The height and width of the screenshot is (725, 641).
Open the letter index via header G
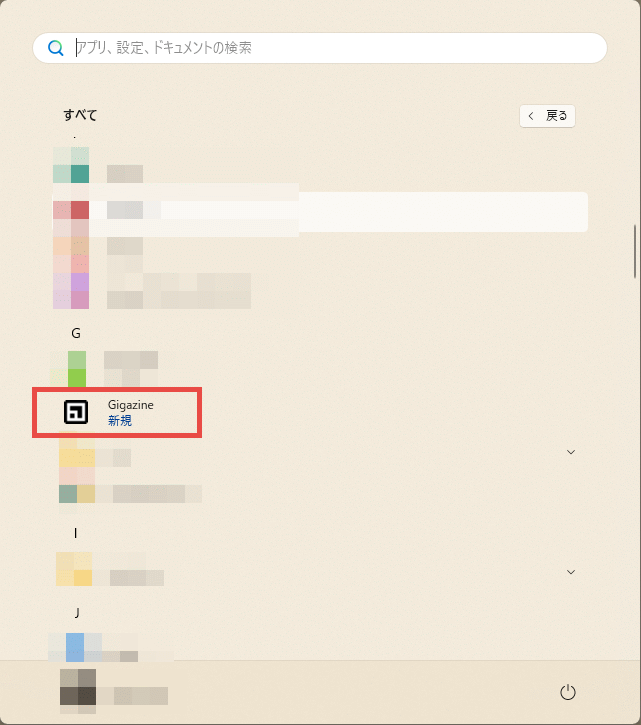(76, 333)
